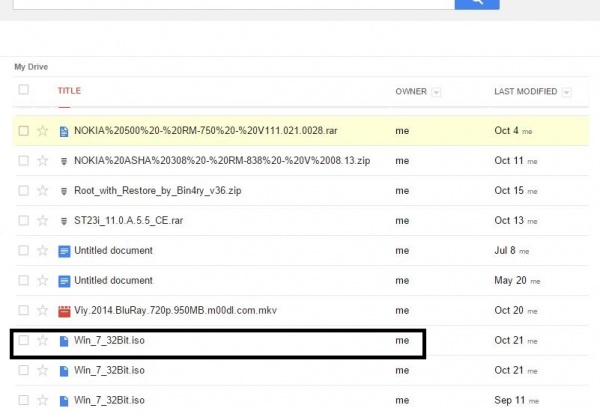Open NOKIA%20500%20-%20RM-750 rar file name
This screenshot has width=600, height=414.
(206, 131)
